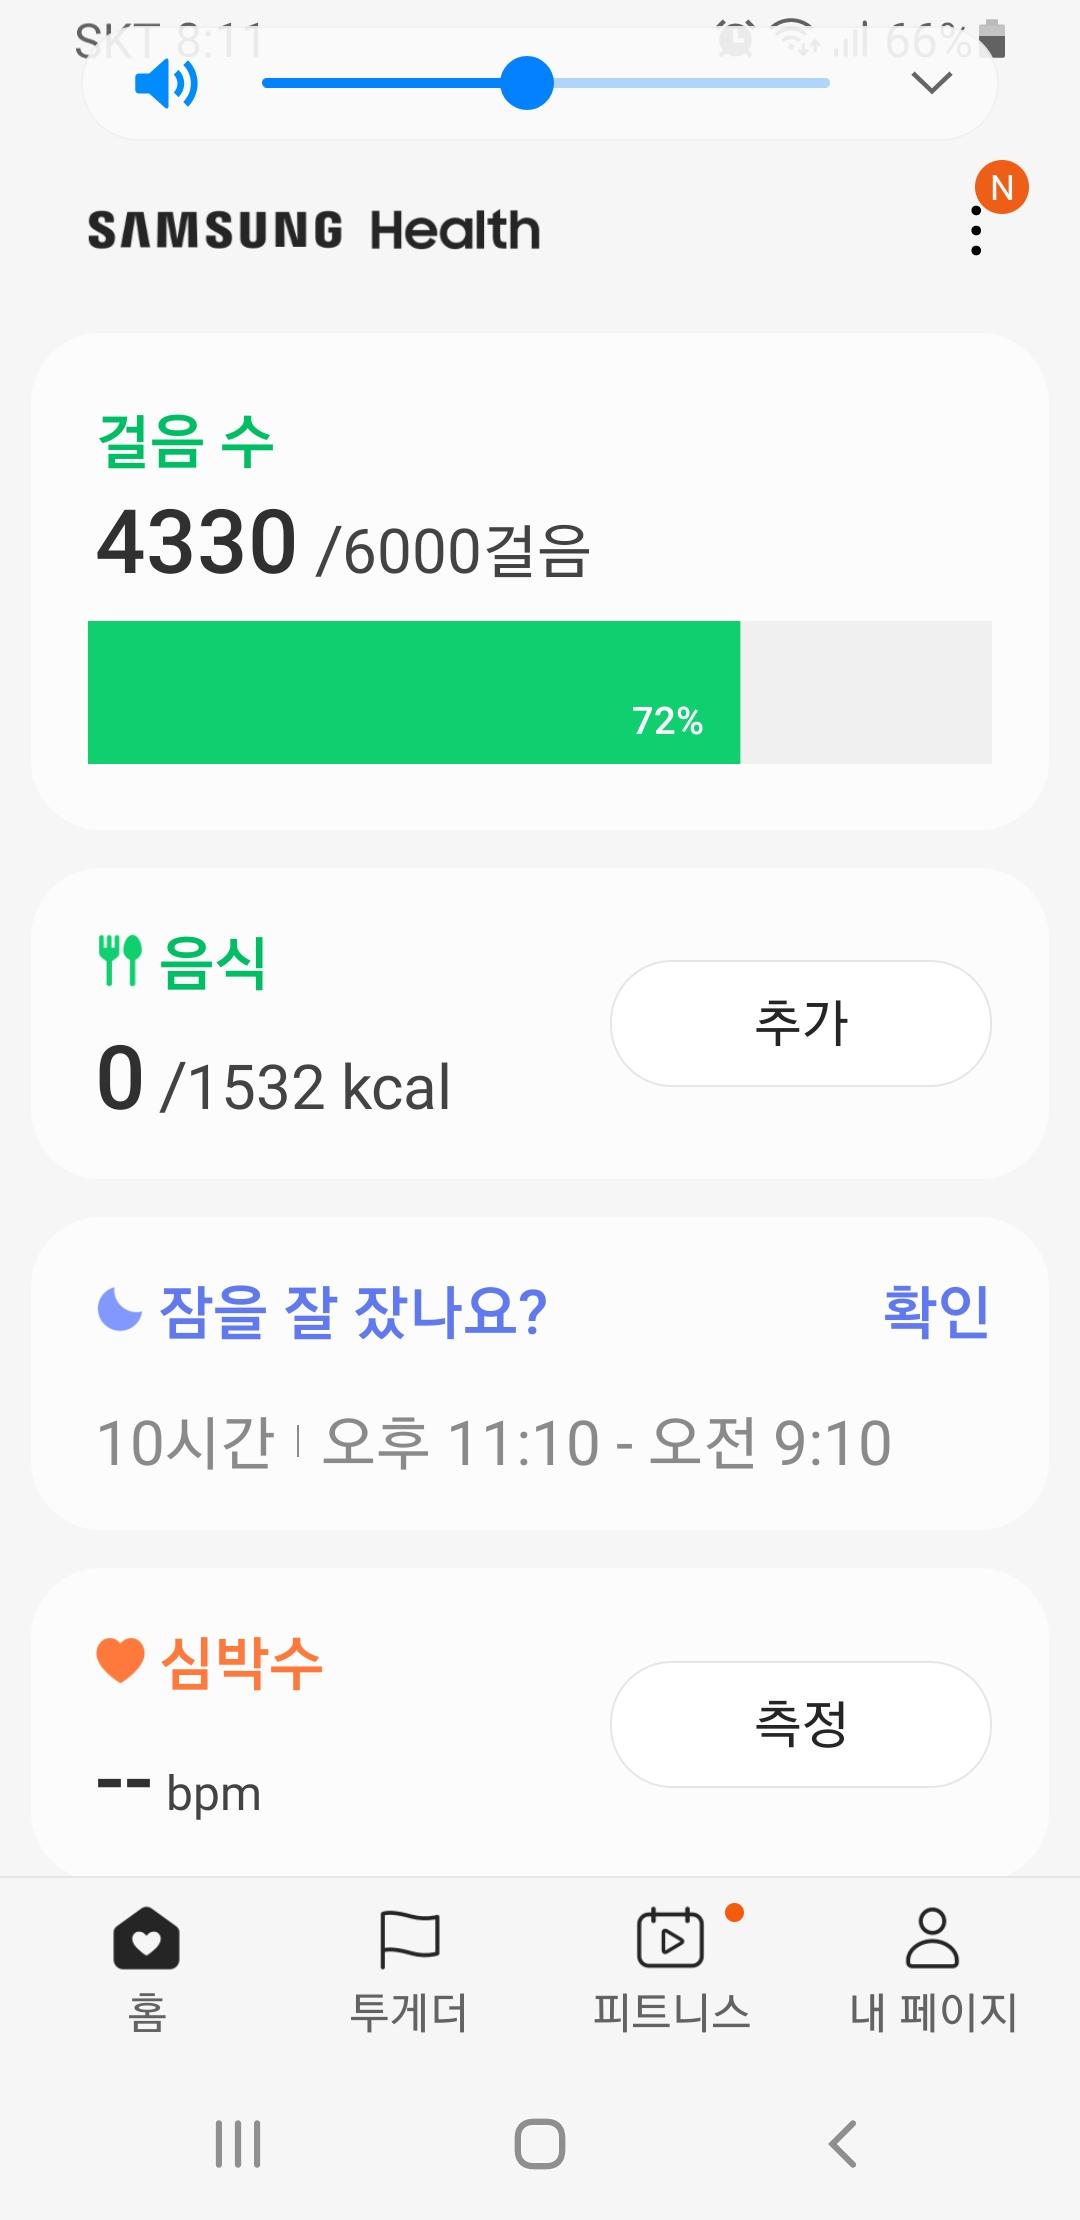Confirm sleep record with 확인

[x=936, y=1311]
